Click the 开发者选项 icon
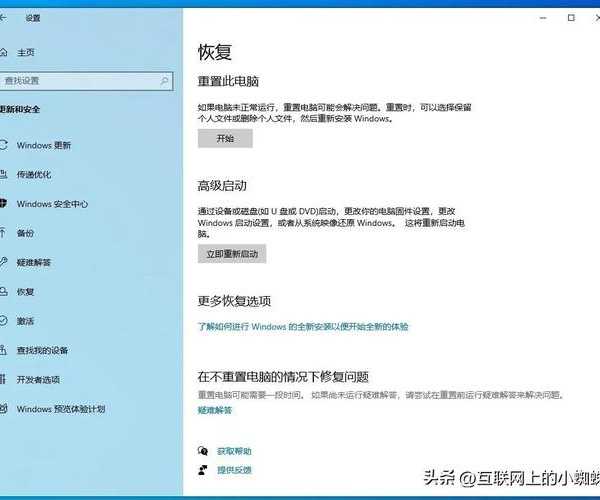This screenshot has height=500, width=600. pyautogui.click(x=3, y=379)
